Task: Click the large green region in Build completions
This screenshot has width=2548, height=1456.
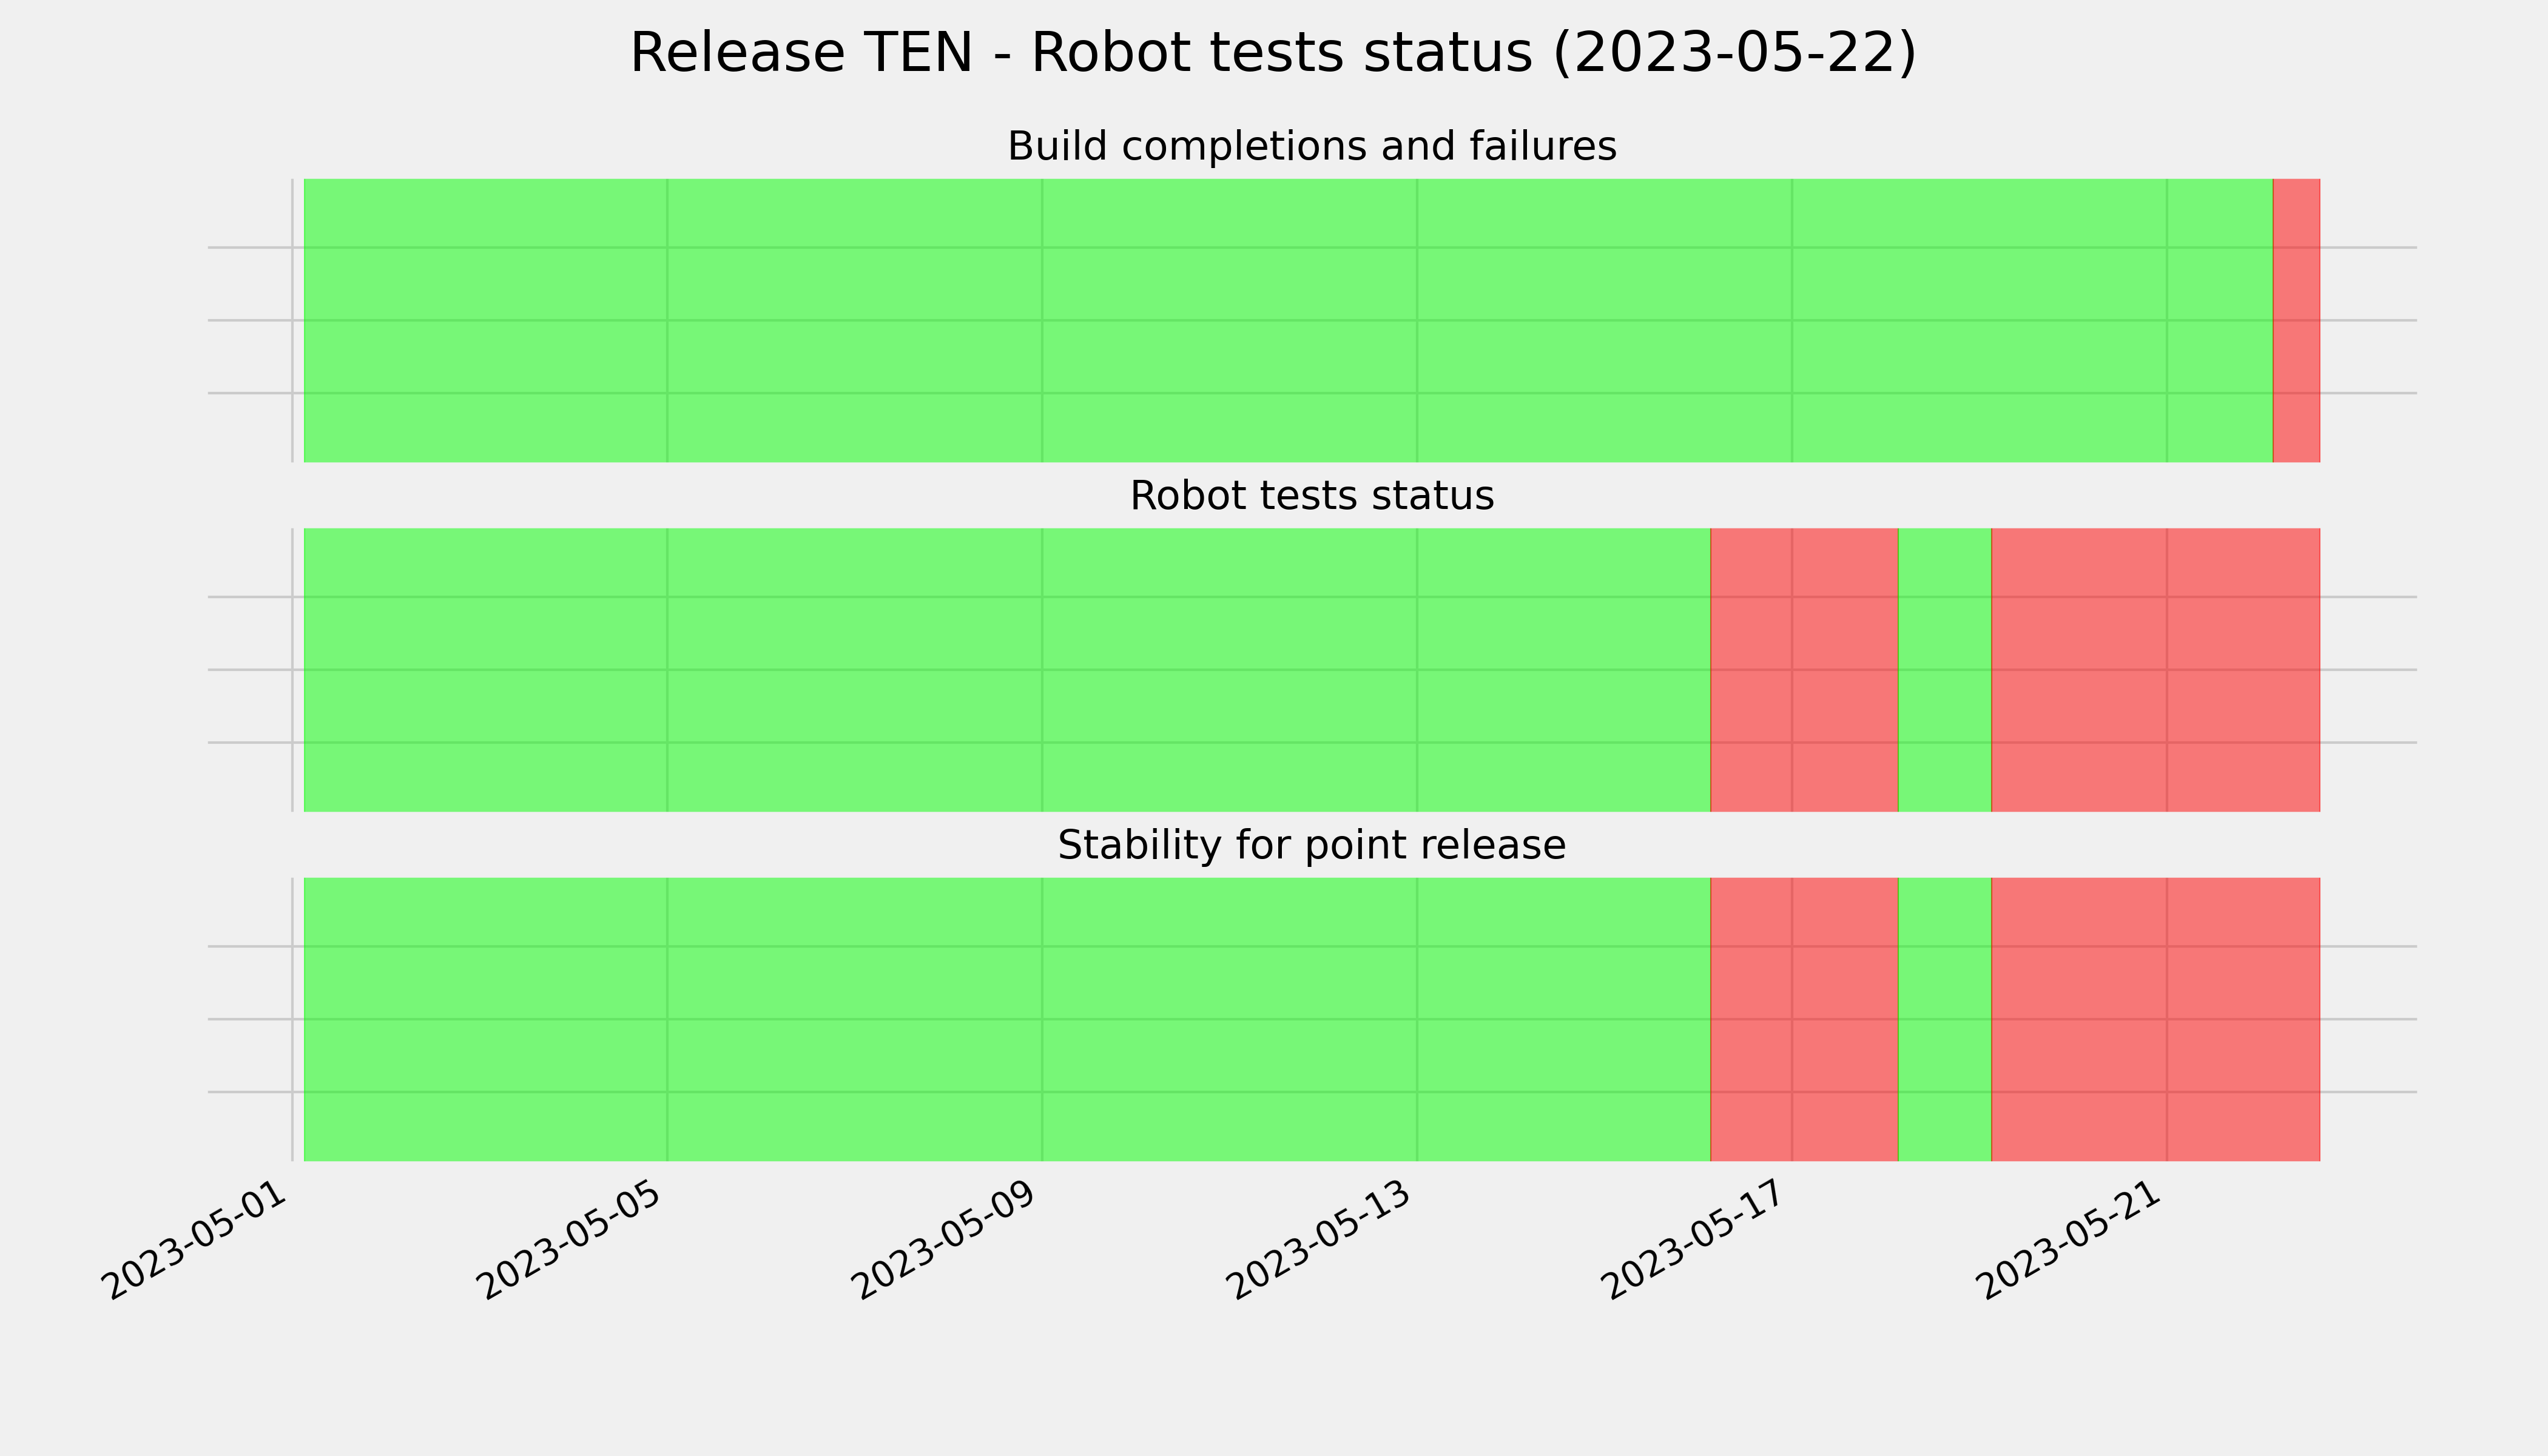Action: pos(1288,320)
